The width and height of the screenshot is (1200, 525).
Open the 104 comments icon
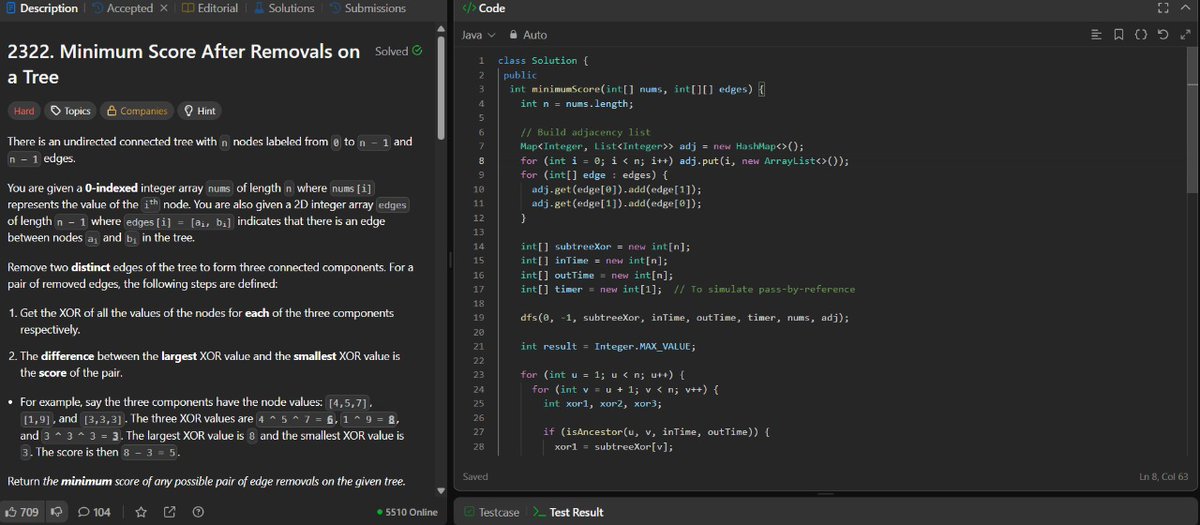(94, 512)
